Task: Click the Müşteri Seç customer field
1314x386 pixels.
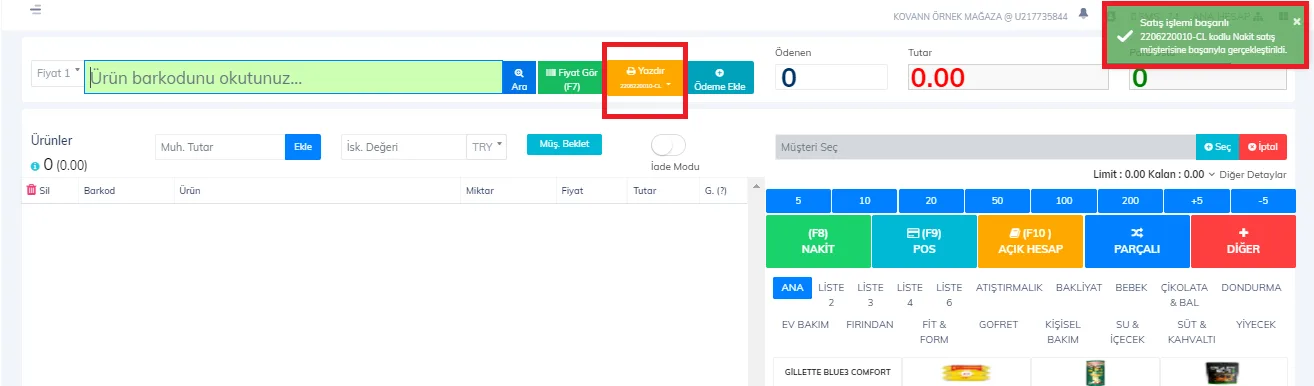Action: (985, 147)
